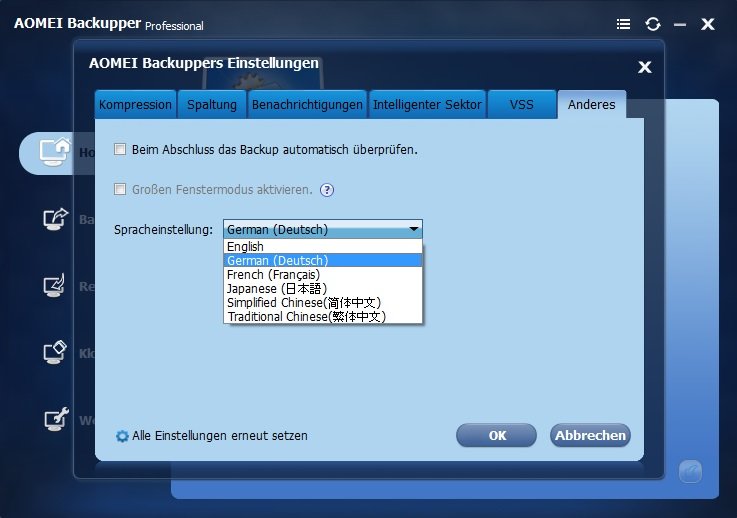The image size is (737, 518).
Task: Switch to the VSS tab
Action: coord(522,104)
